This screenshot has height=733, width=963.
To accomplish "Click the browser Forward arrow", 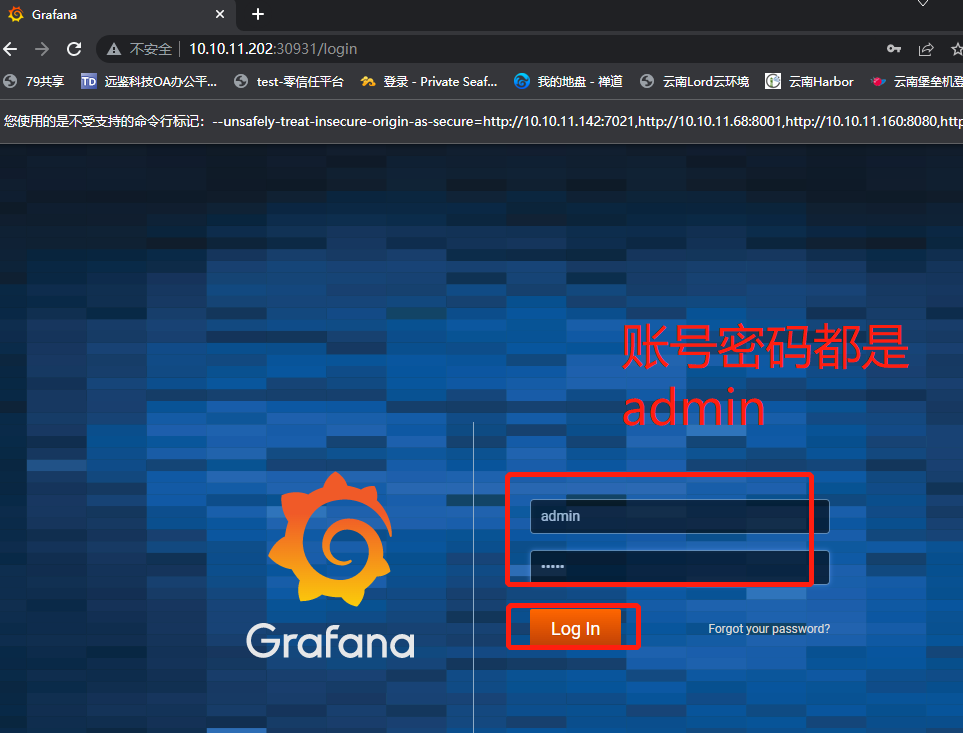I will (42, 49).
